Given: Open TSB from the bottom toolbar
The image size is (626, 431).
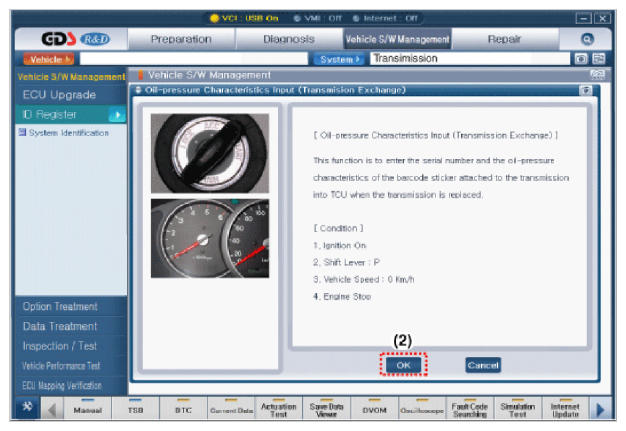Looking at the screenshot, I should pyautogui.click(x=135, y=409).
